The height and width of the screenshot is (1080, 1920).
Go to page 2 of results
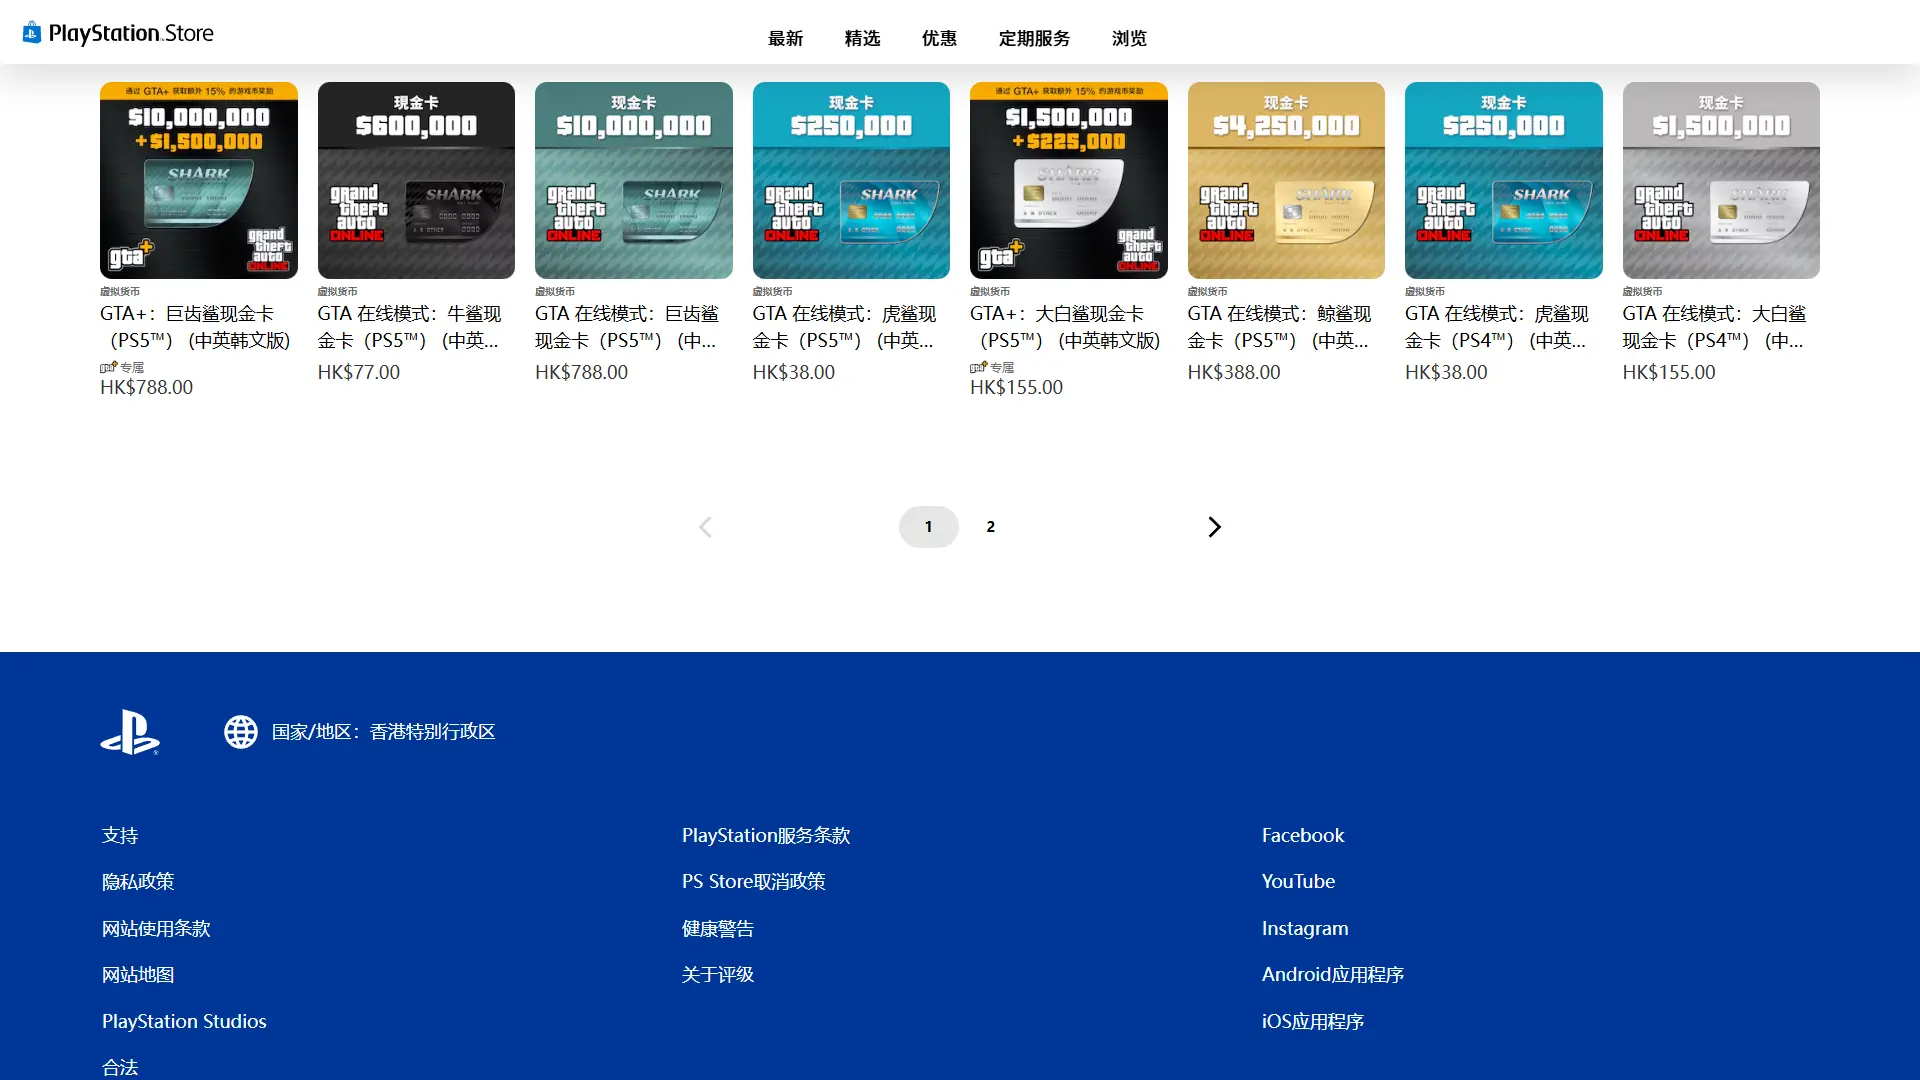(x=990, y=527)
